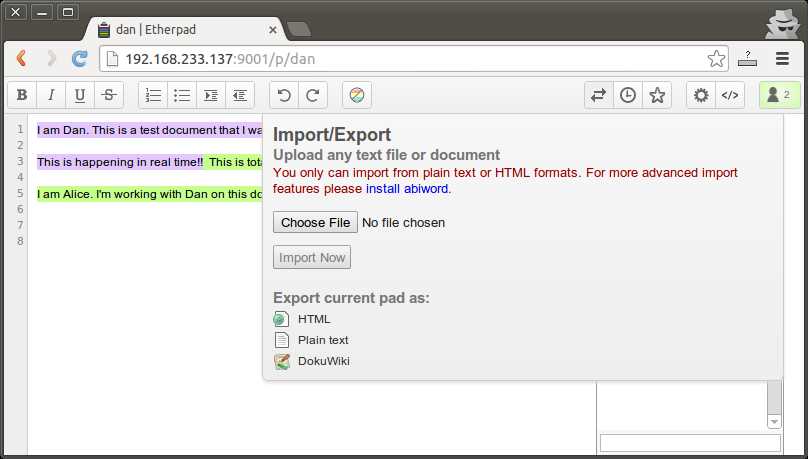
Task: Close the Import/Export panel via arrows icon
Action: [x=599, y=95]
